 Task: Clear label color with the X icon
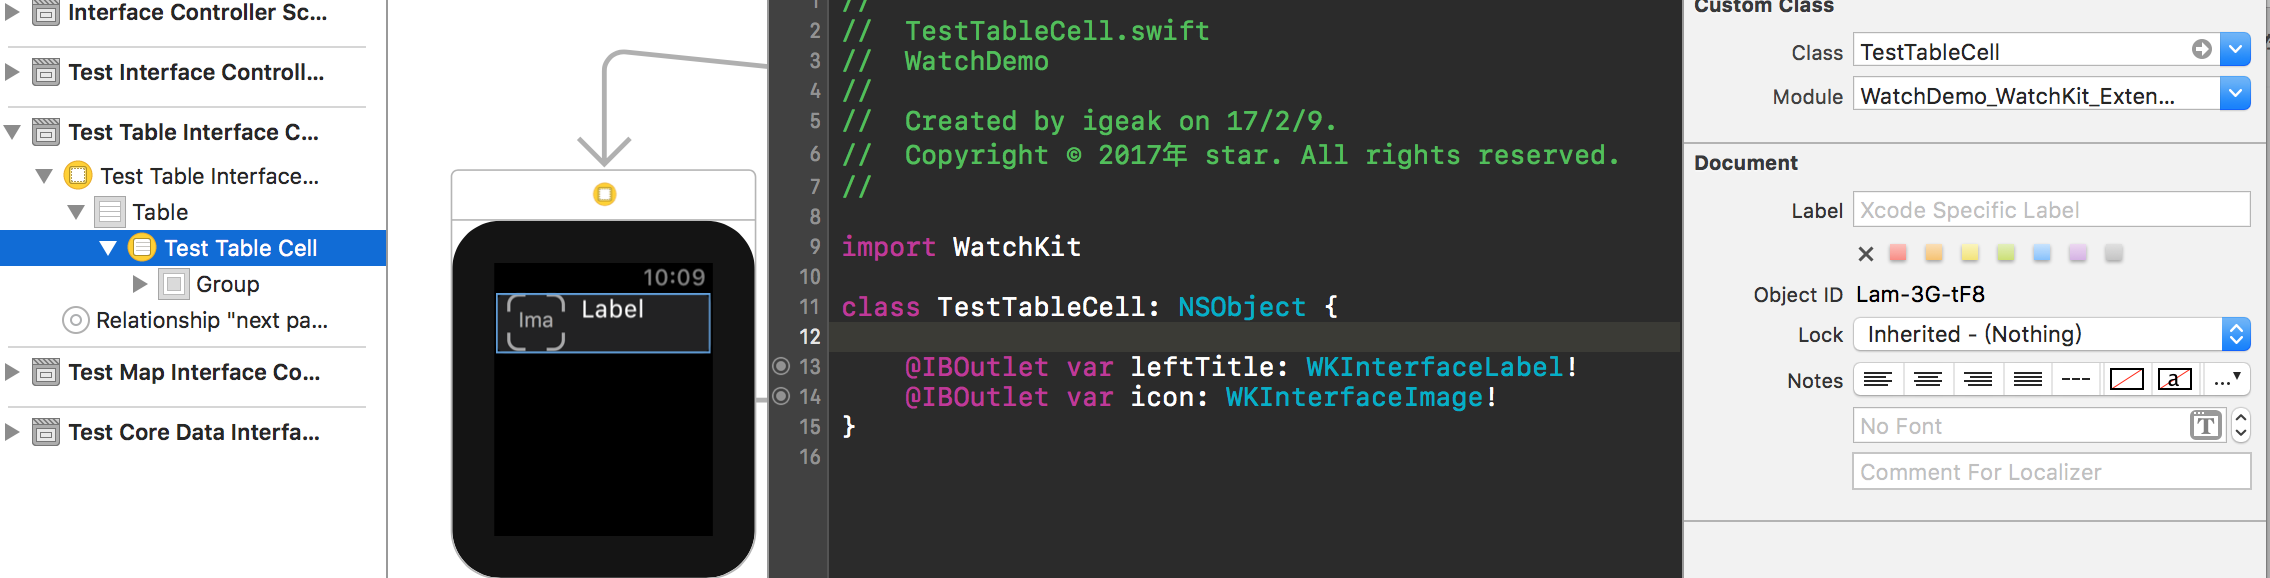point(1865,254)
